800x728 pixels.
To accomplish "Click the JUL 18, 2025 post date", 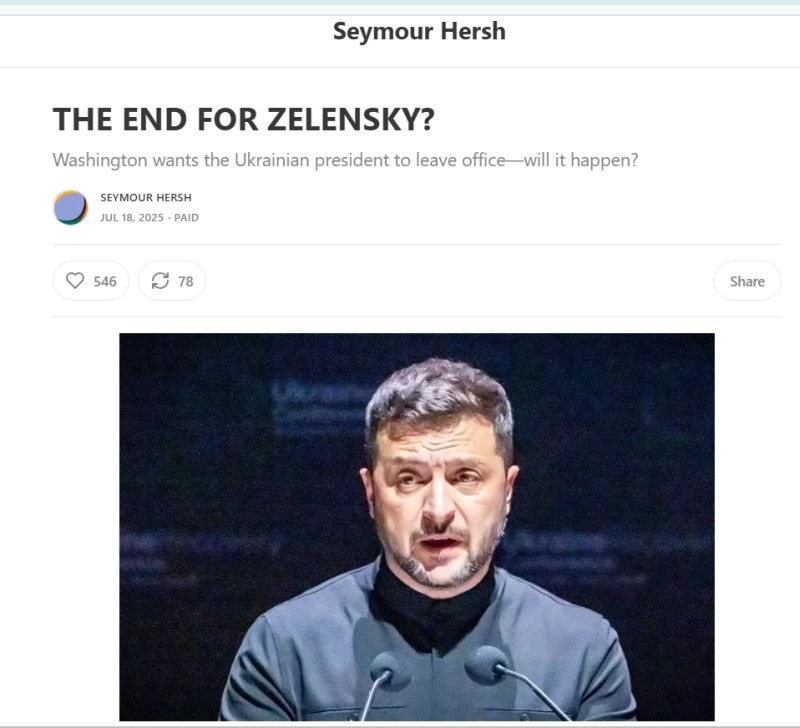I will (x=132, y=217).
